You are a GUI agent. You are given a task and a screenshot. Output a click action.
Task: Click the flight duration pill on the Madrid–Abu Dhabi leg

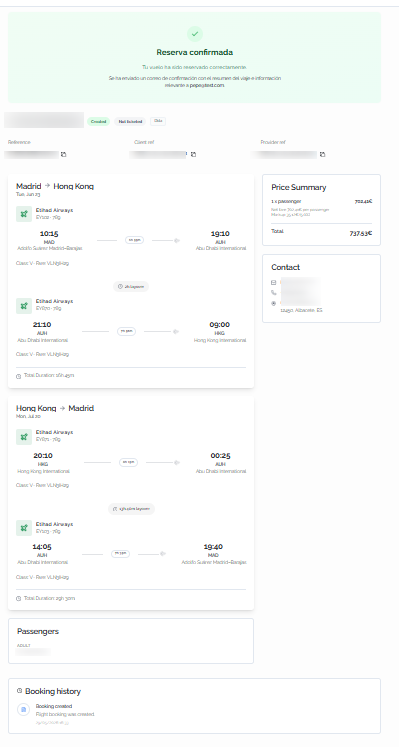tap(135, 240)
